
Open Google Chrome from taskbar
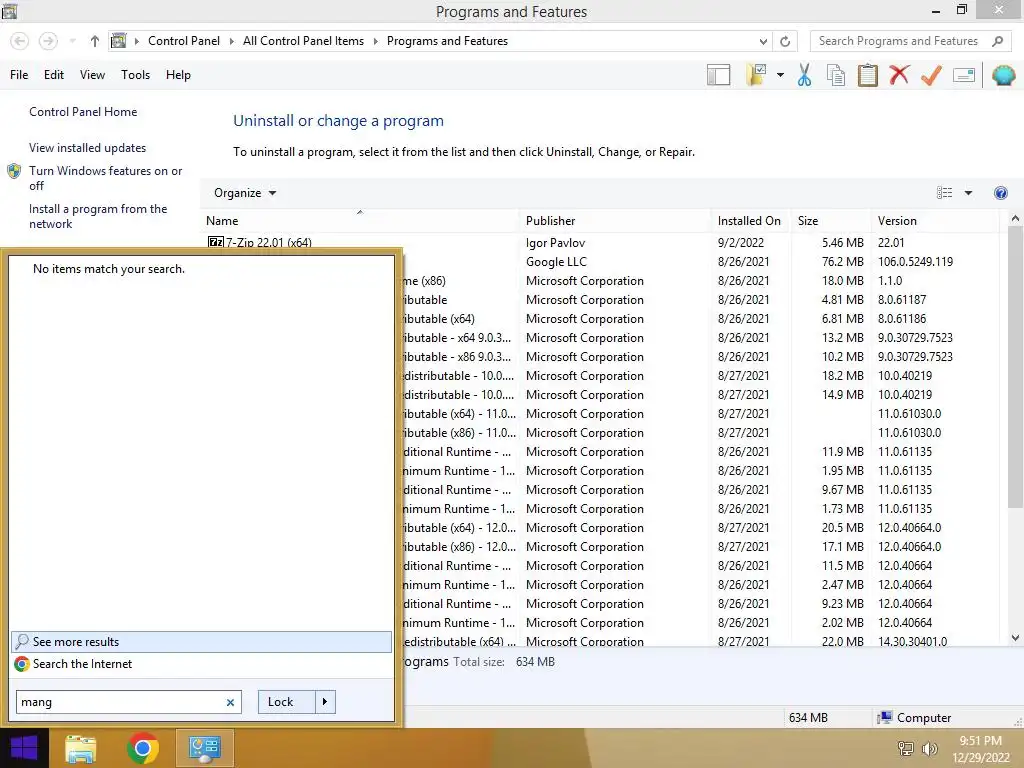pyautogui.click(x=142, y=748)
